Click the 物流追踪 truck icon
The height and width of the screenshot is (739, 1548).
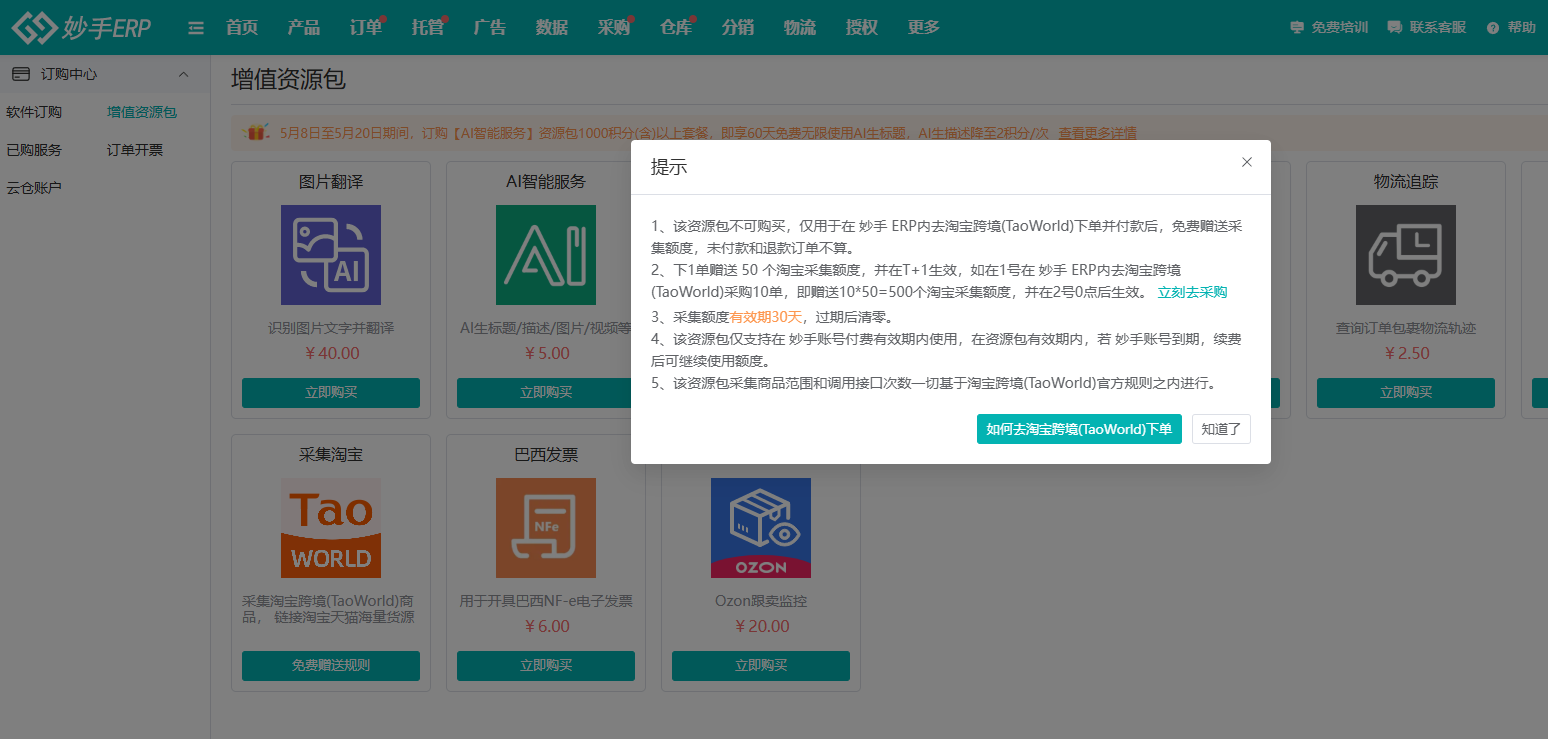1406,255
